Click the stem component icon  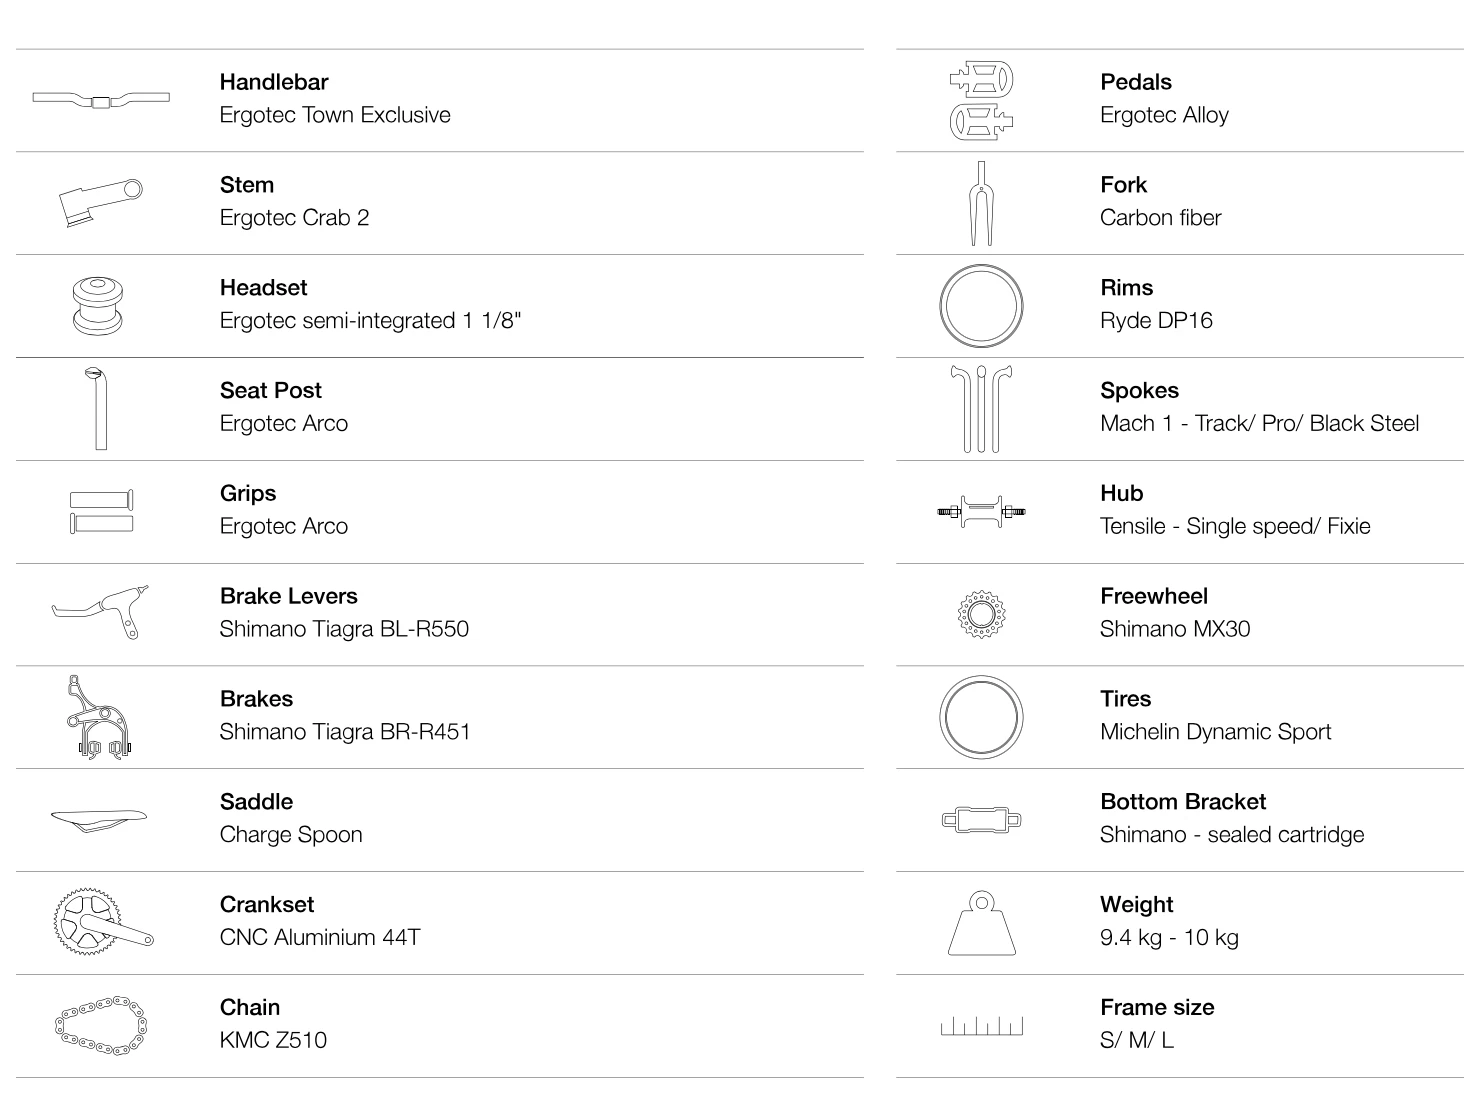(x=100, y=202)
